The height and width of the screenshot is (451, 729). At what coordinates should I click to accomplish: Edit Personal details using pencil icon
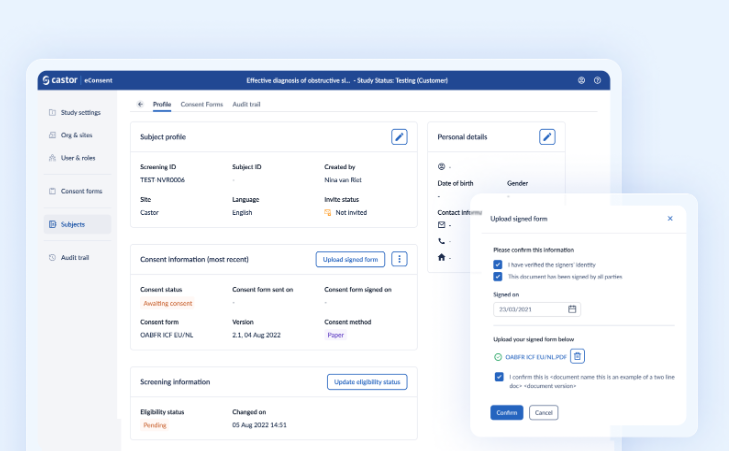click(547, 137)
